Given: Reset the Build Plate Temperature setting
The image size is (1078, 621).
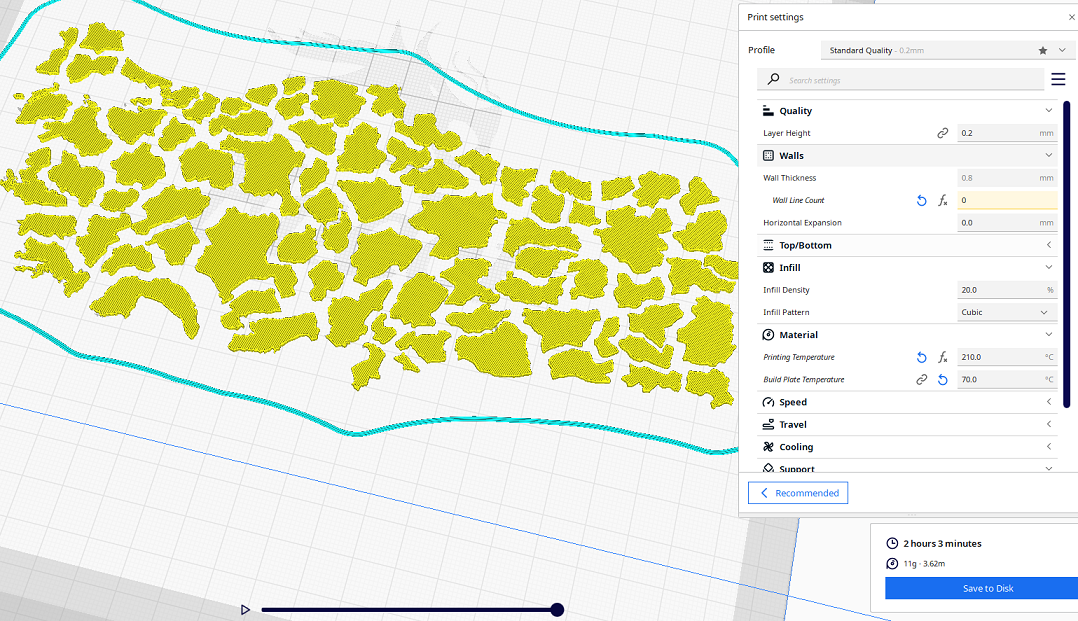Looking at the screenshot, I should point(942,380).
